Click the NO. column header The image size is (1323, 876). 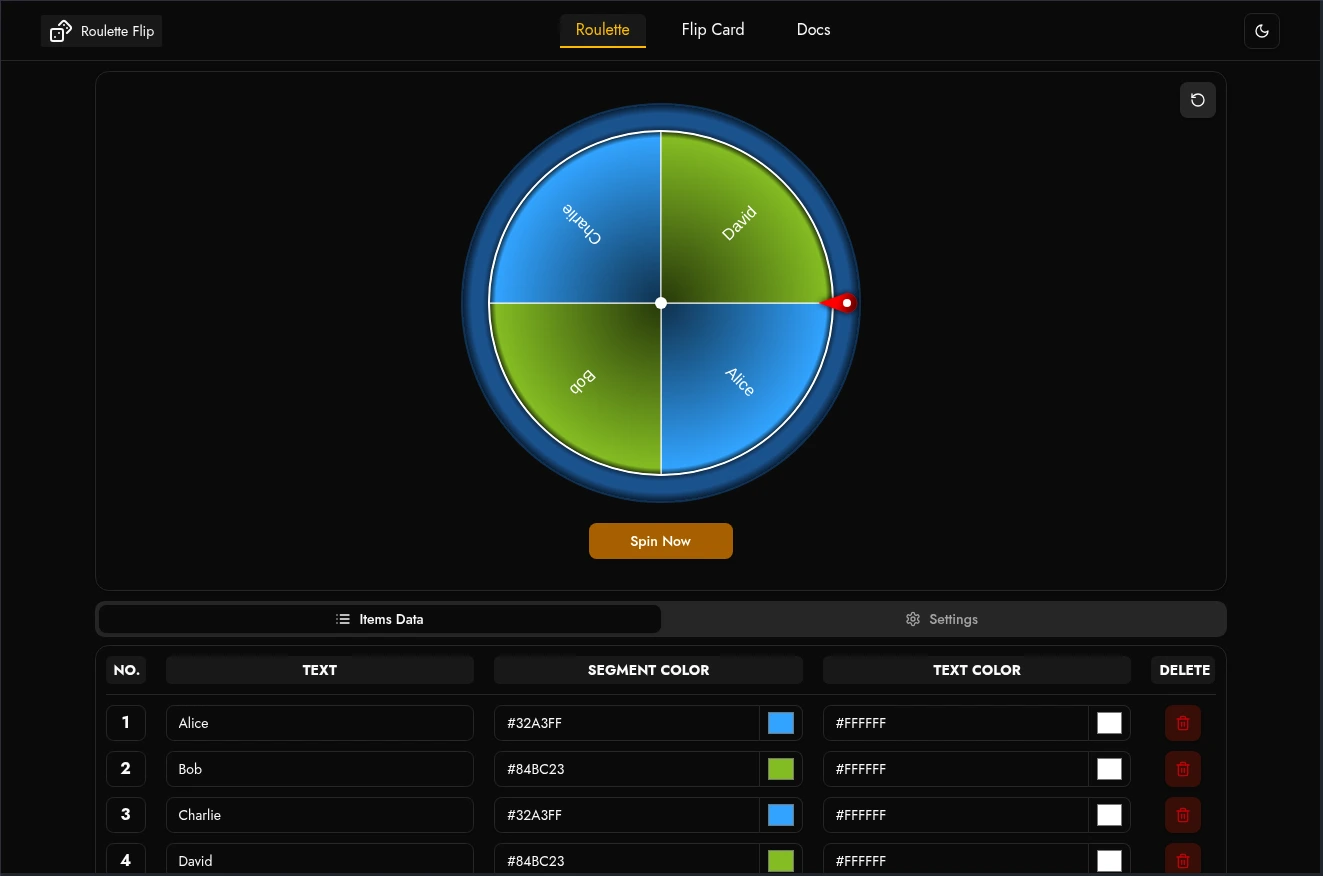pyautogui.click(x=126, y=670)
